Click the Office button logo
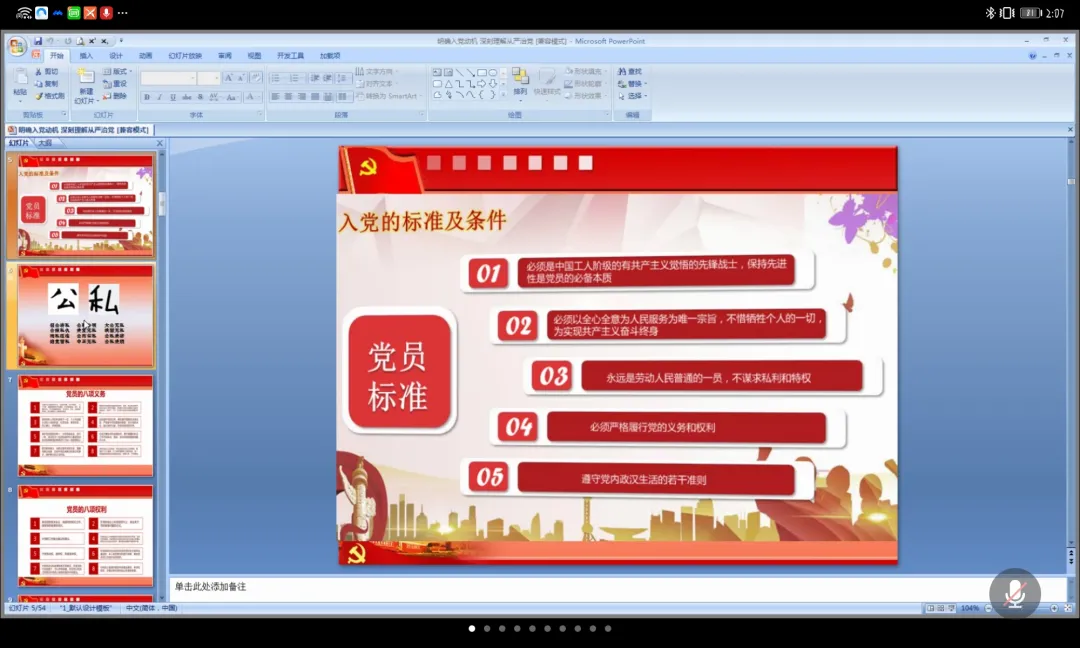 17,46
